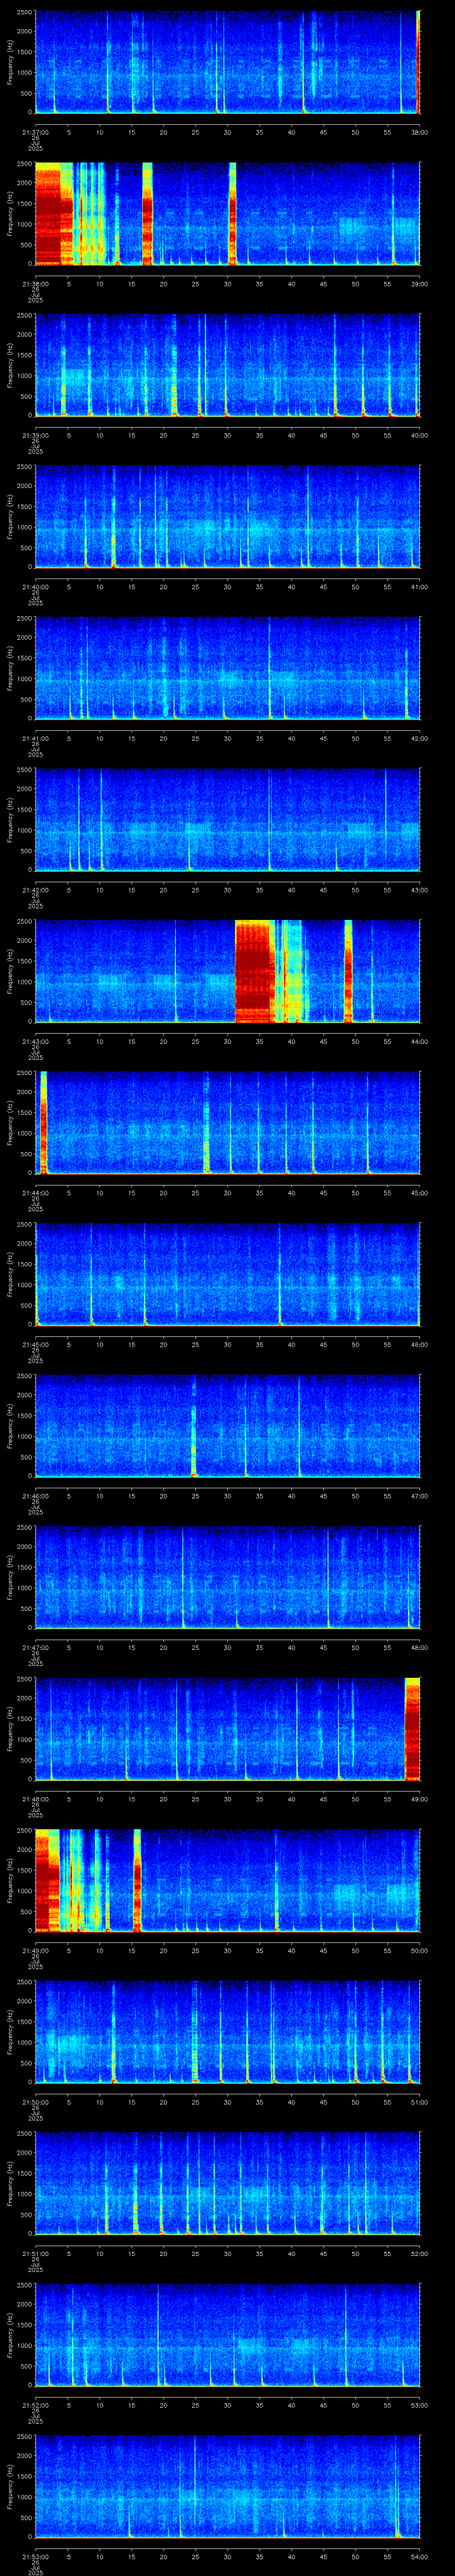Image resolution: width=455 pixels, height=2576 pixels.
Task: Select the 21:47:00 start time label
Action: click(35, 1647)
